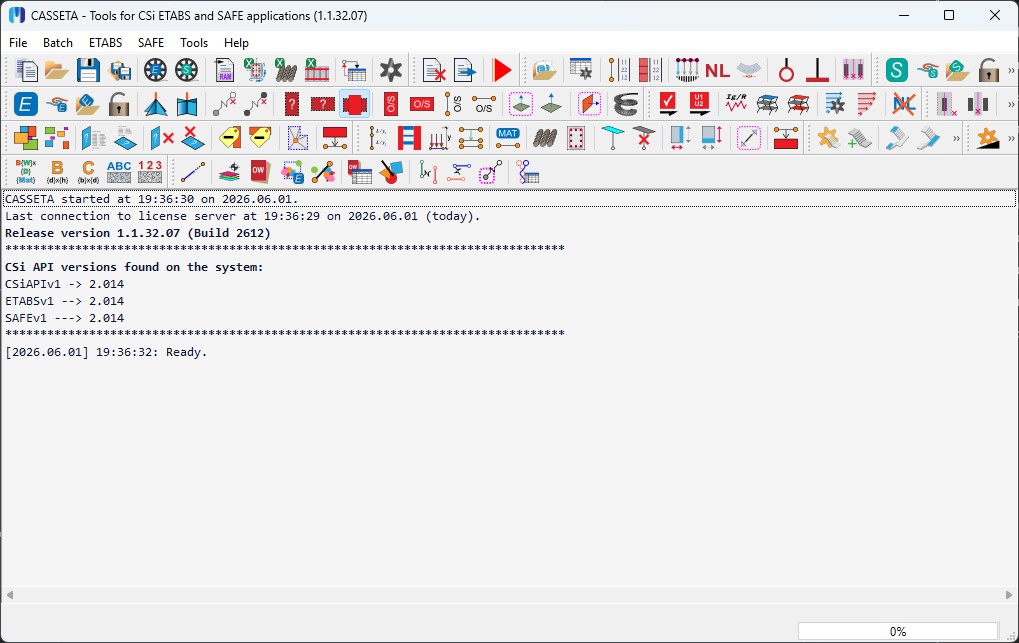
Task: Click the red checkmark design icon
Action: [x=667, y=104]
